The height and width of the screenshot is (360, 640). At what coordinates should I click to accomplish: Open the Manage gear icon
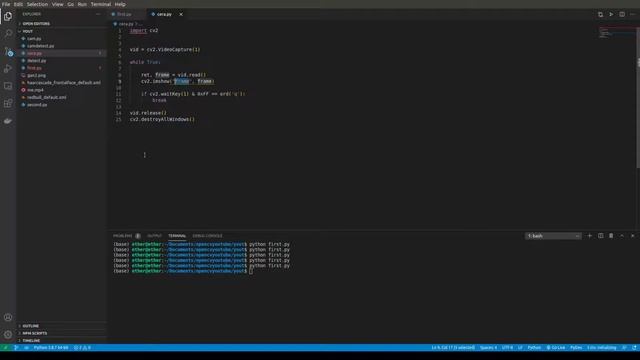pyautogui.click(x=8, y=335)
